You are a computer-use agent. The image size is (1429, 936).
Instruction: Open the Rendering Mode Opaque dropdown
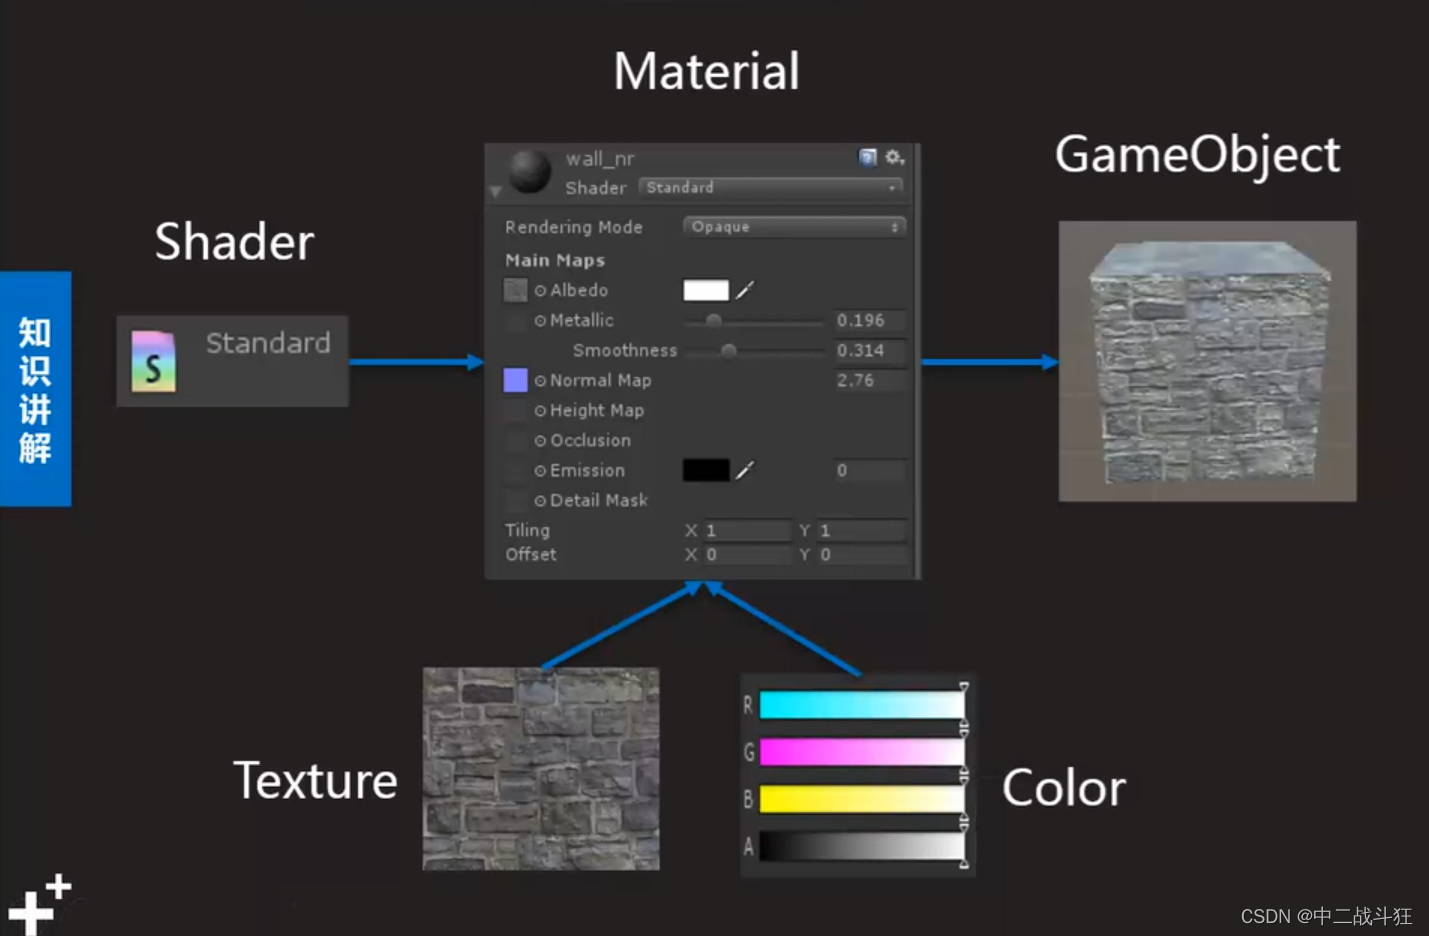coord(793,227)
